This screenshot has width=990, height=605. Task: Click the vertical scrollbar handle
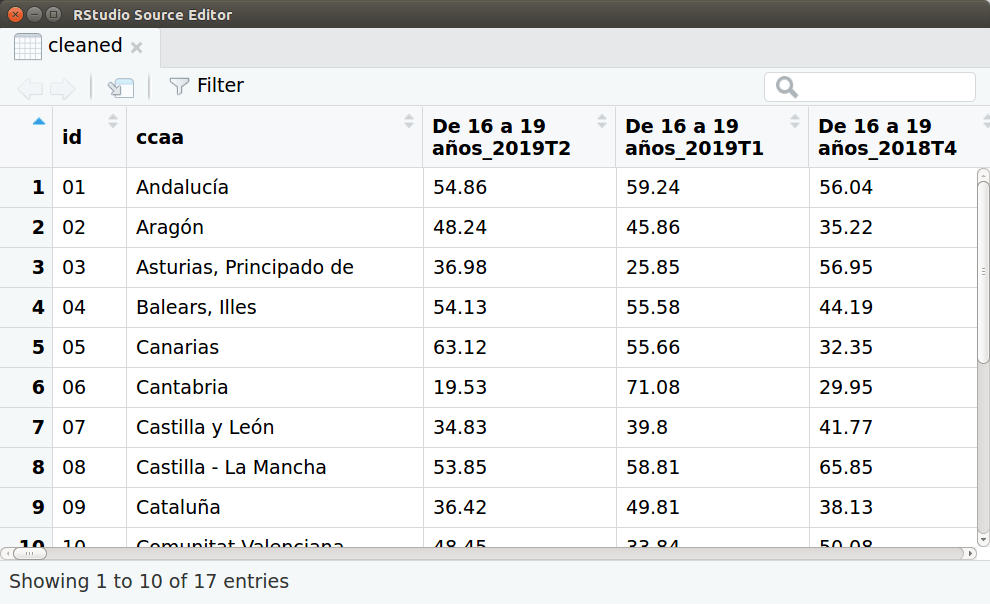click(x=983, y=270)
